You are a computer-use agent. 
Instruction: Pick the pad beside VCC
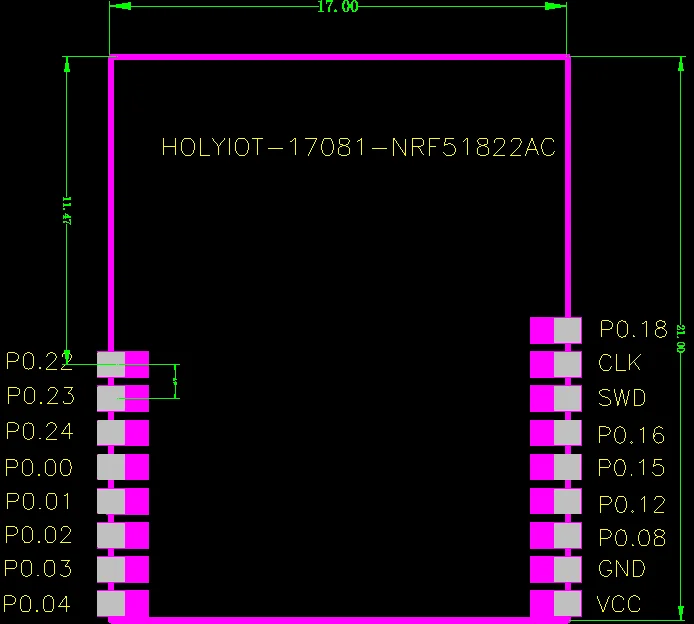(x=556, y=603)
